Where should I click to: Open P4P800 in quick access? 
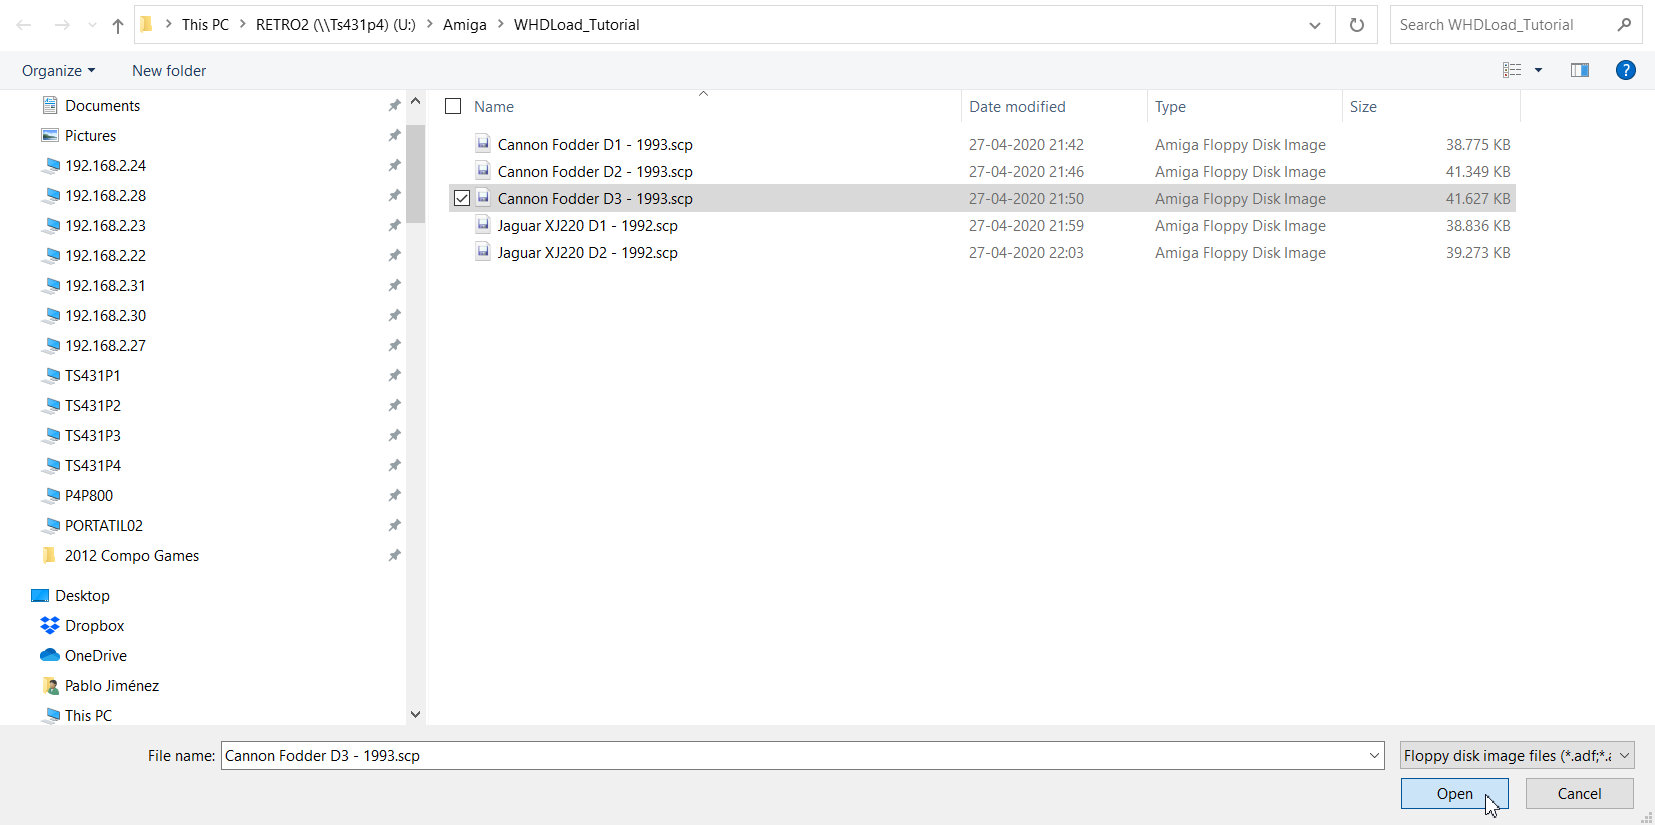click(89, 496)
